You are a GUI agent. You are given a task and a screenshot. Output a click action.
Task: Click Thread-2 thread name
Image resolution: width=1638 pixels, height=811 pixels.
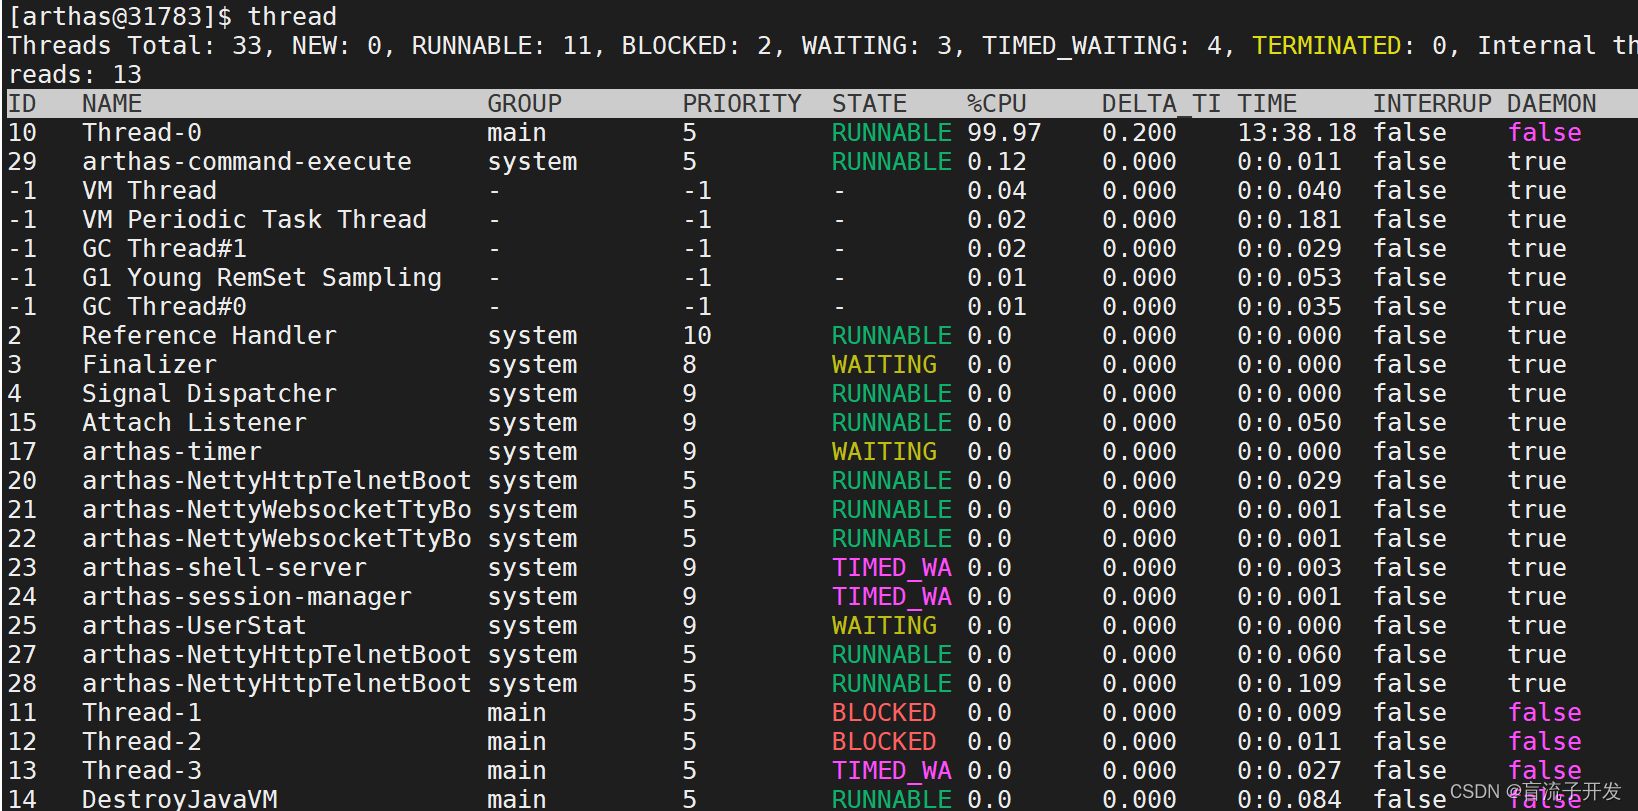pos(142,742)
